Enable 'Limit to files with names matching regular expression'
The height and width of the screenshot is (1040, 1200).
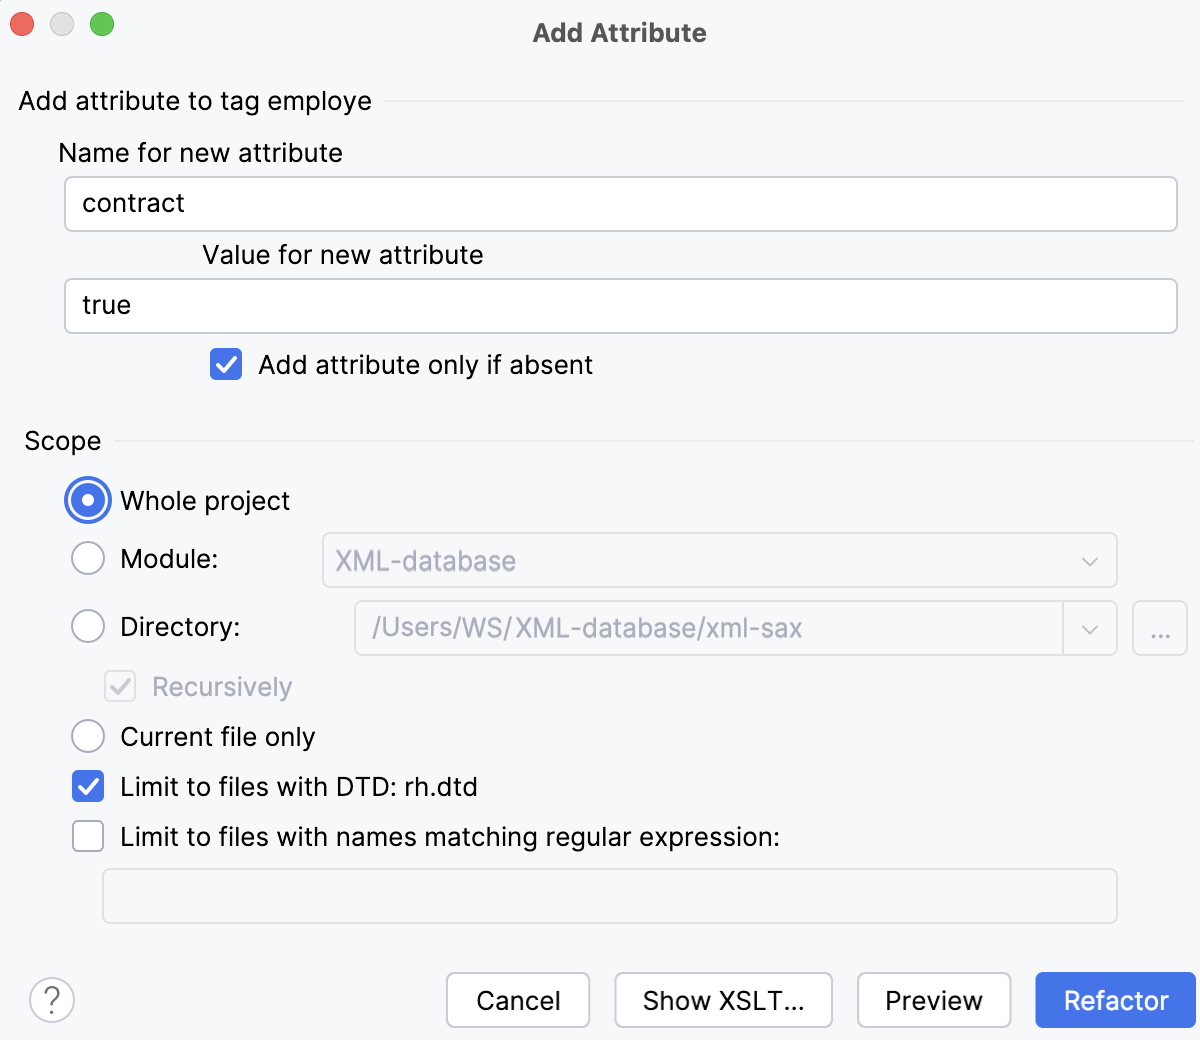88,836
